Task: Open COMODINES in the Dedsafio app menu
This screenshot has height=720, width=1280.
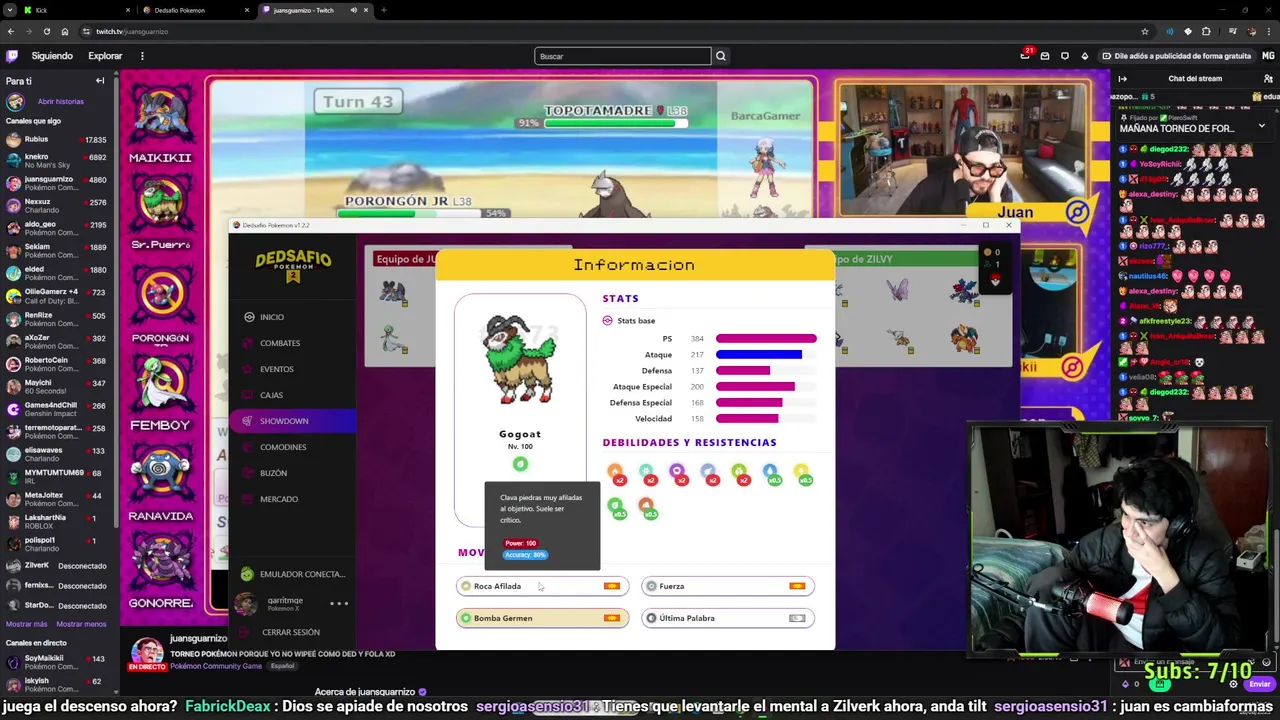Action: (x=282, y=447)
